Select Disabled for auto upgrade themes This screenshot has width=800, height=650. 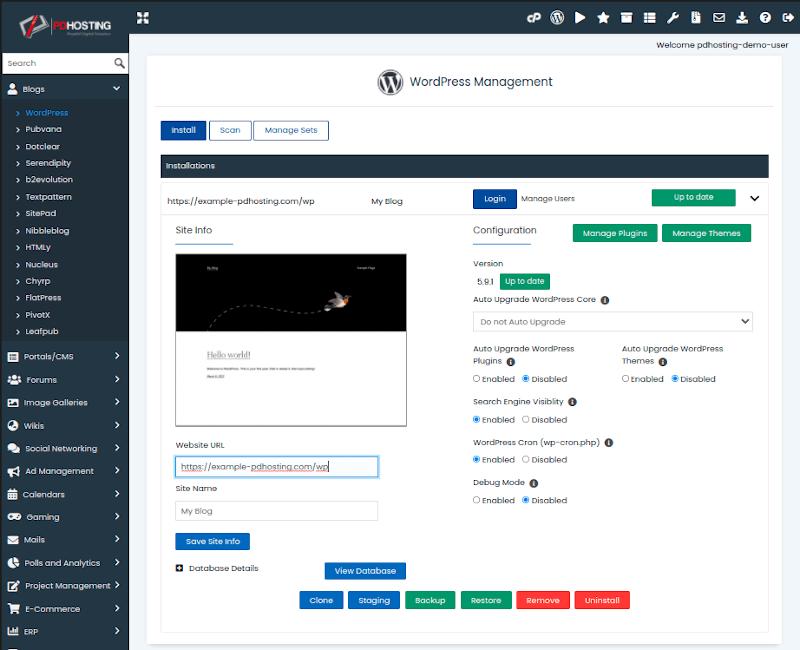click(x=674, y=379)
